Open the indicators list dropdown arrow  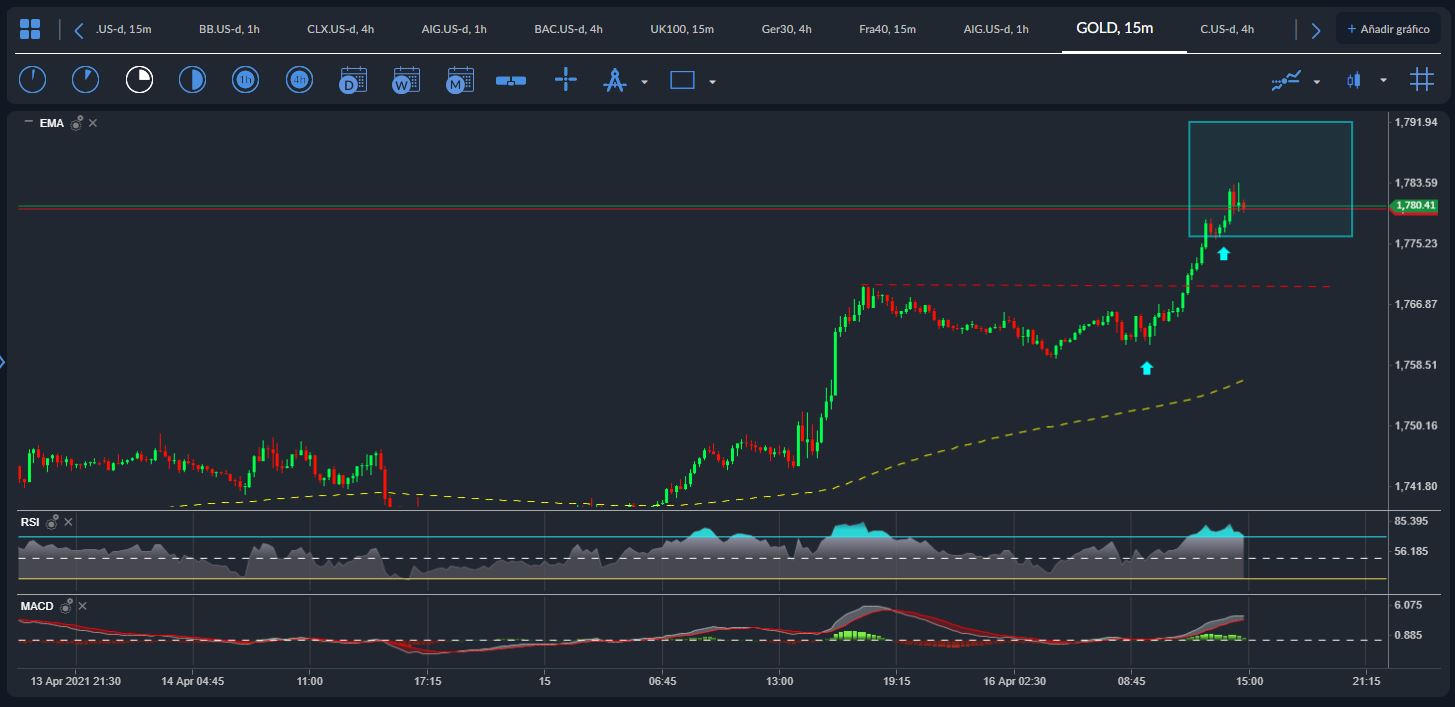pyautogui.click(x=1316, y=82)
